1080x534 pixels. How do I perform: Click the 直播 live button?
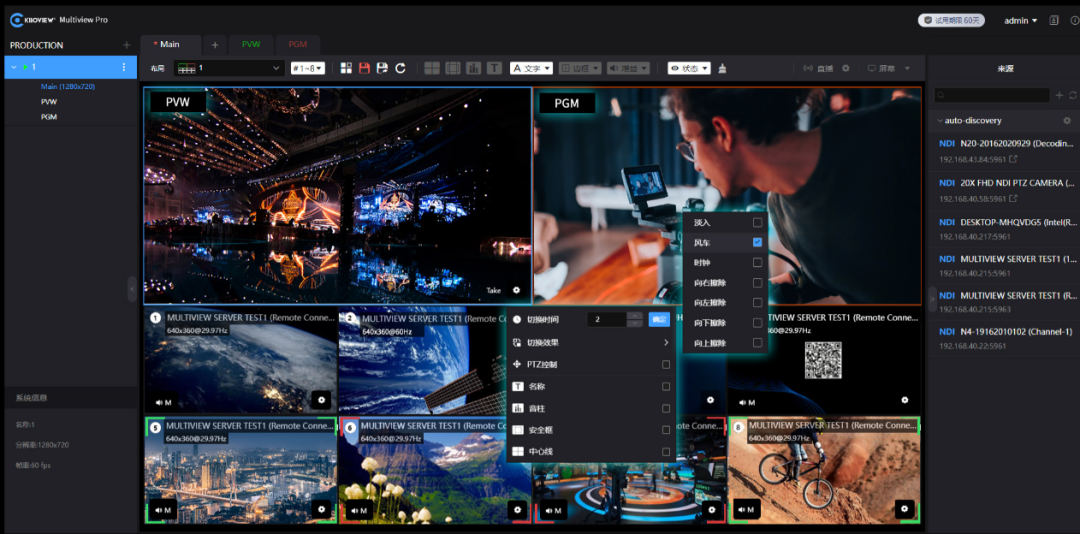(819, 68)
